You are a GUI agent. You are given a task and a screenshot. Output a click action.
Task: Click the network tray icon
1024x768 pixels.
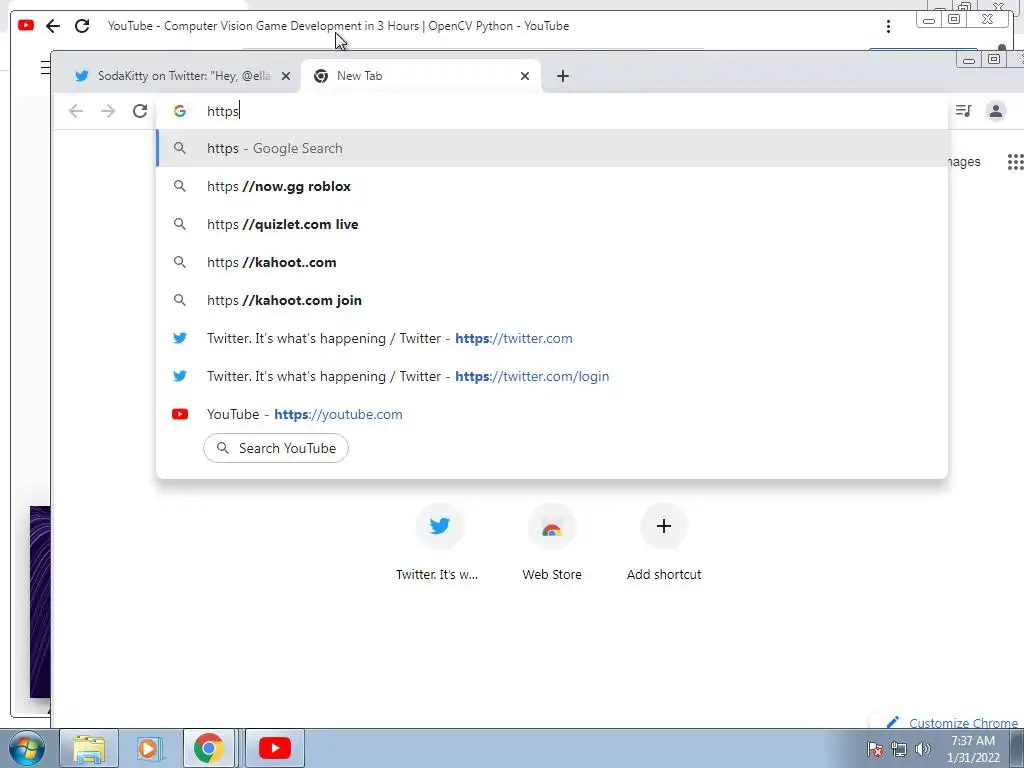coord(899,749)
